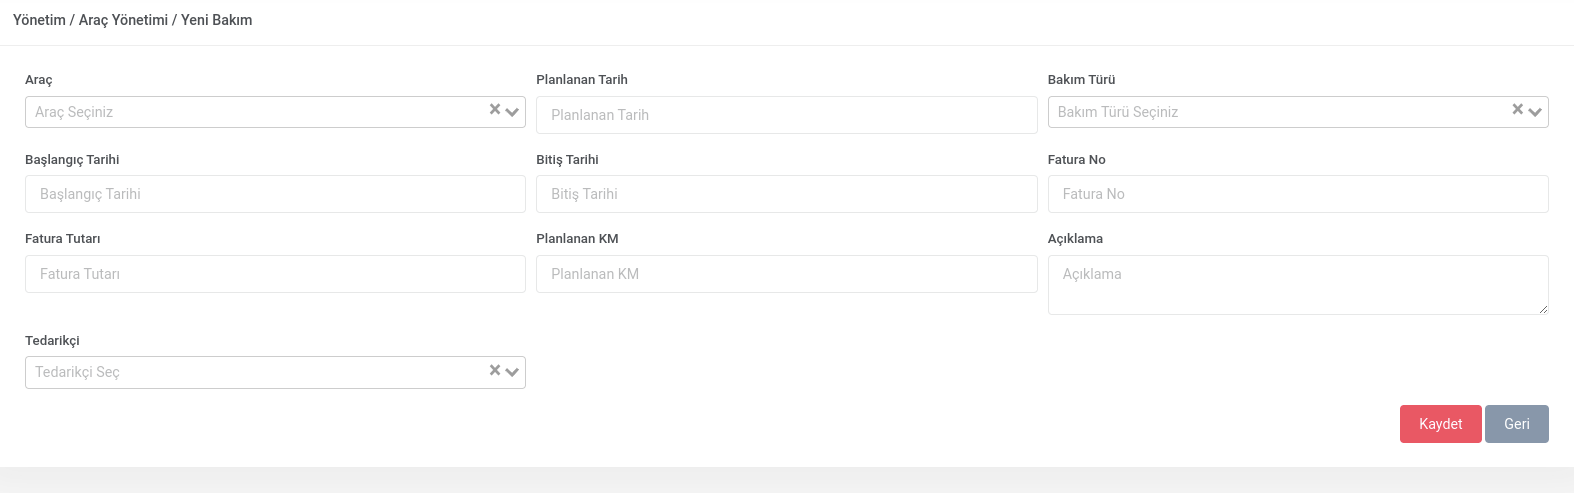
Task: Click the Planlanan KM input field
Action: pyautogui.click(x=786, y=274)
